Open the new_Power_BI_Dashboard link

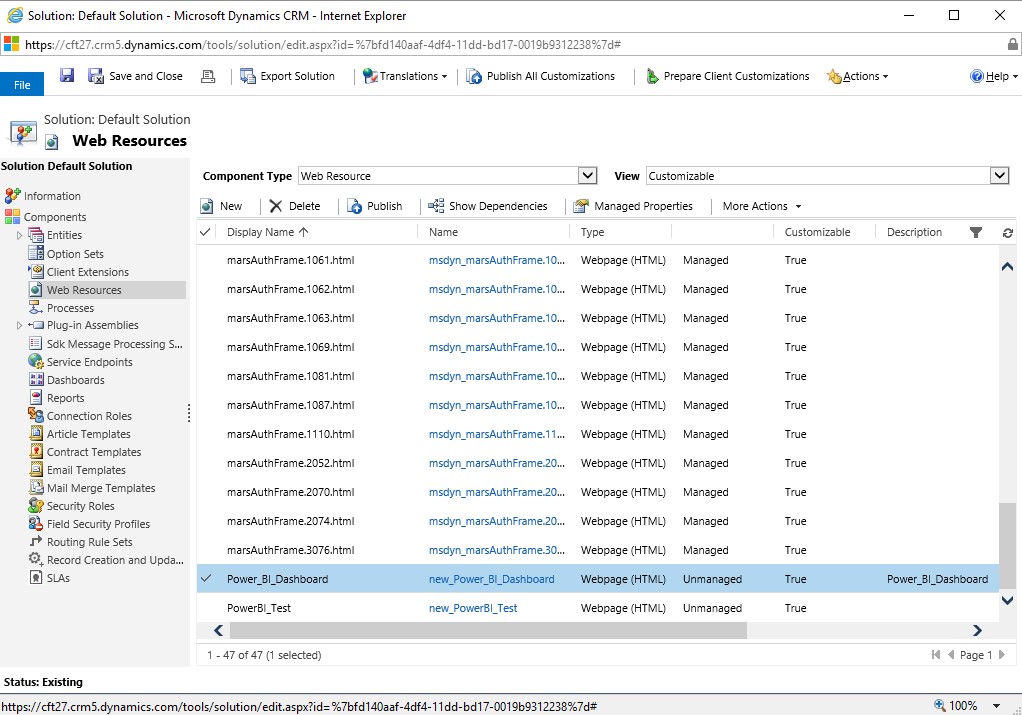click(491, 579)
